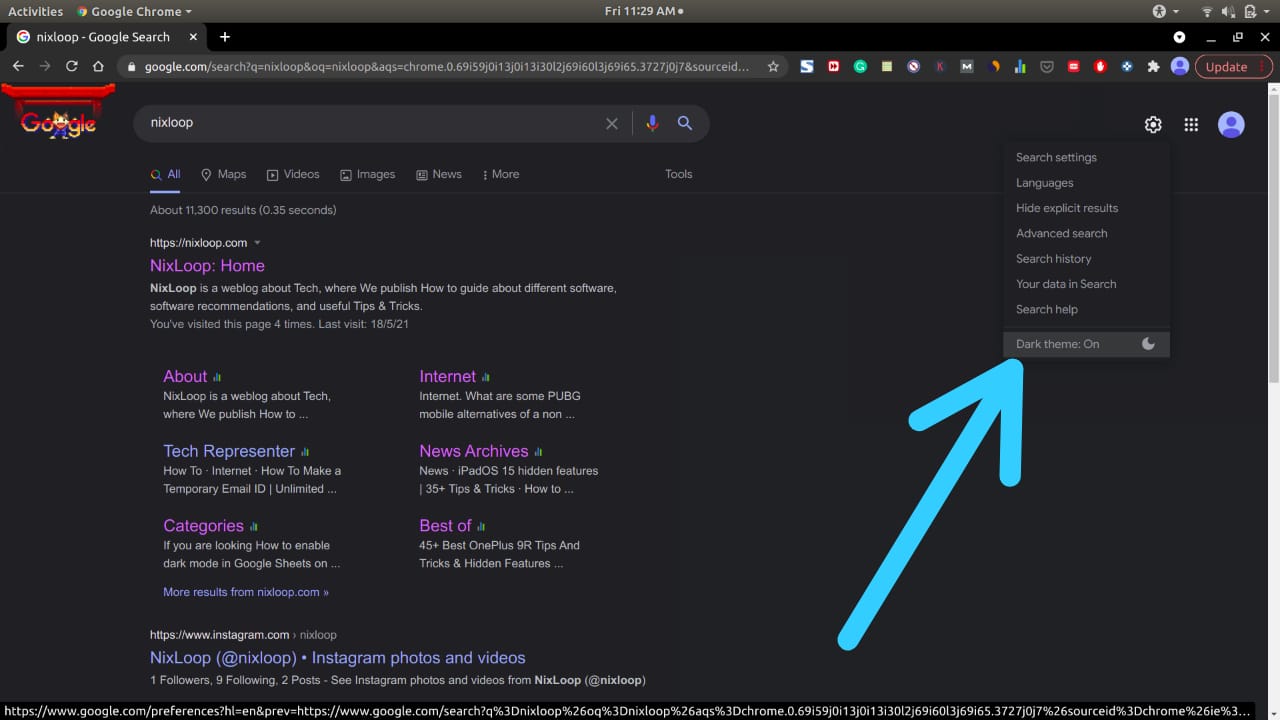Viewport: 1280px width, 720px height.
Task: Click More results from nixloop.com
Action: (246, 592)
